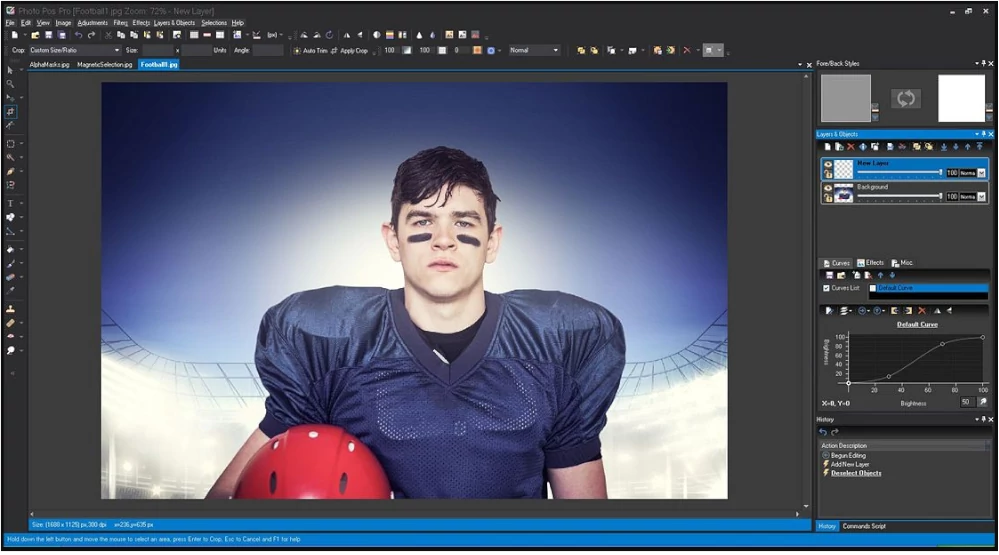The image size is (999, 555).
Task: Select the Begun Editing history entry
Action: [848, 456]
